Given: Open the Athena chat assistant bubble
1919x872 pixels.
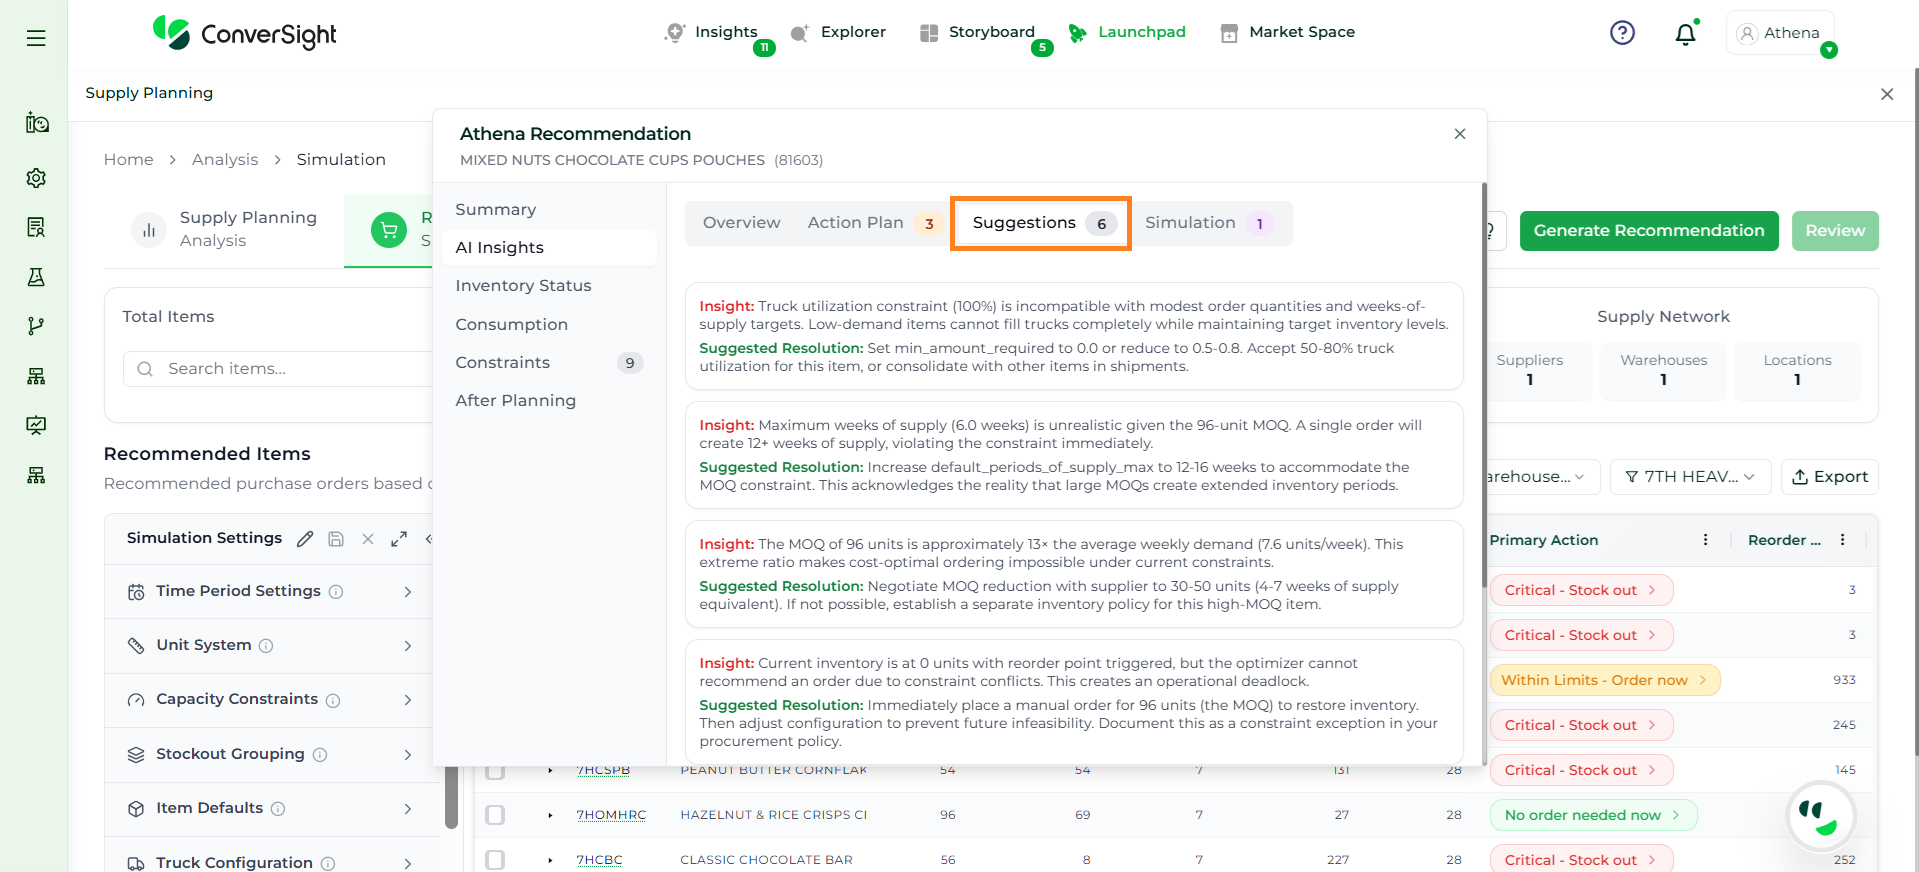Looking at the screenshot, I should click(x=1819, y=816).
